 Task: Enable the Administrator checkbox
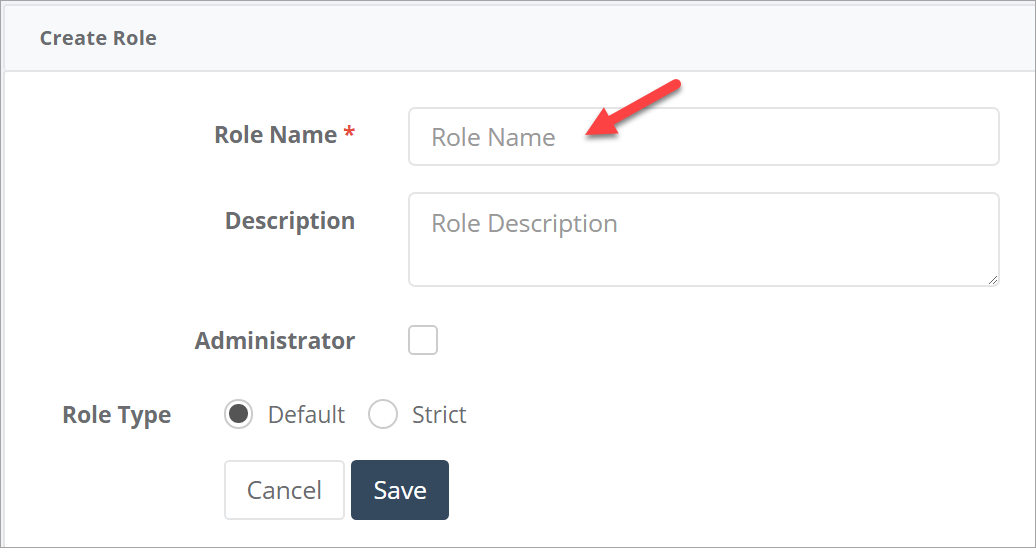[423, 341]
